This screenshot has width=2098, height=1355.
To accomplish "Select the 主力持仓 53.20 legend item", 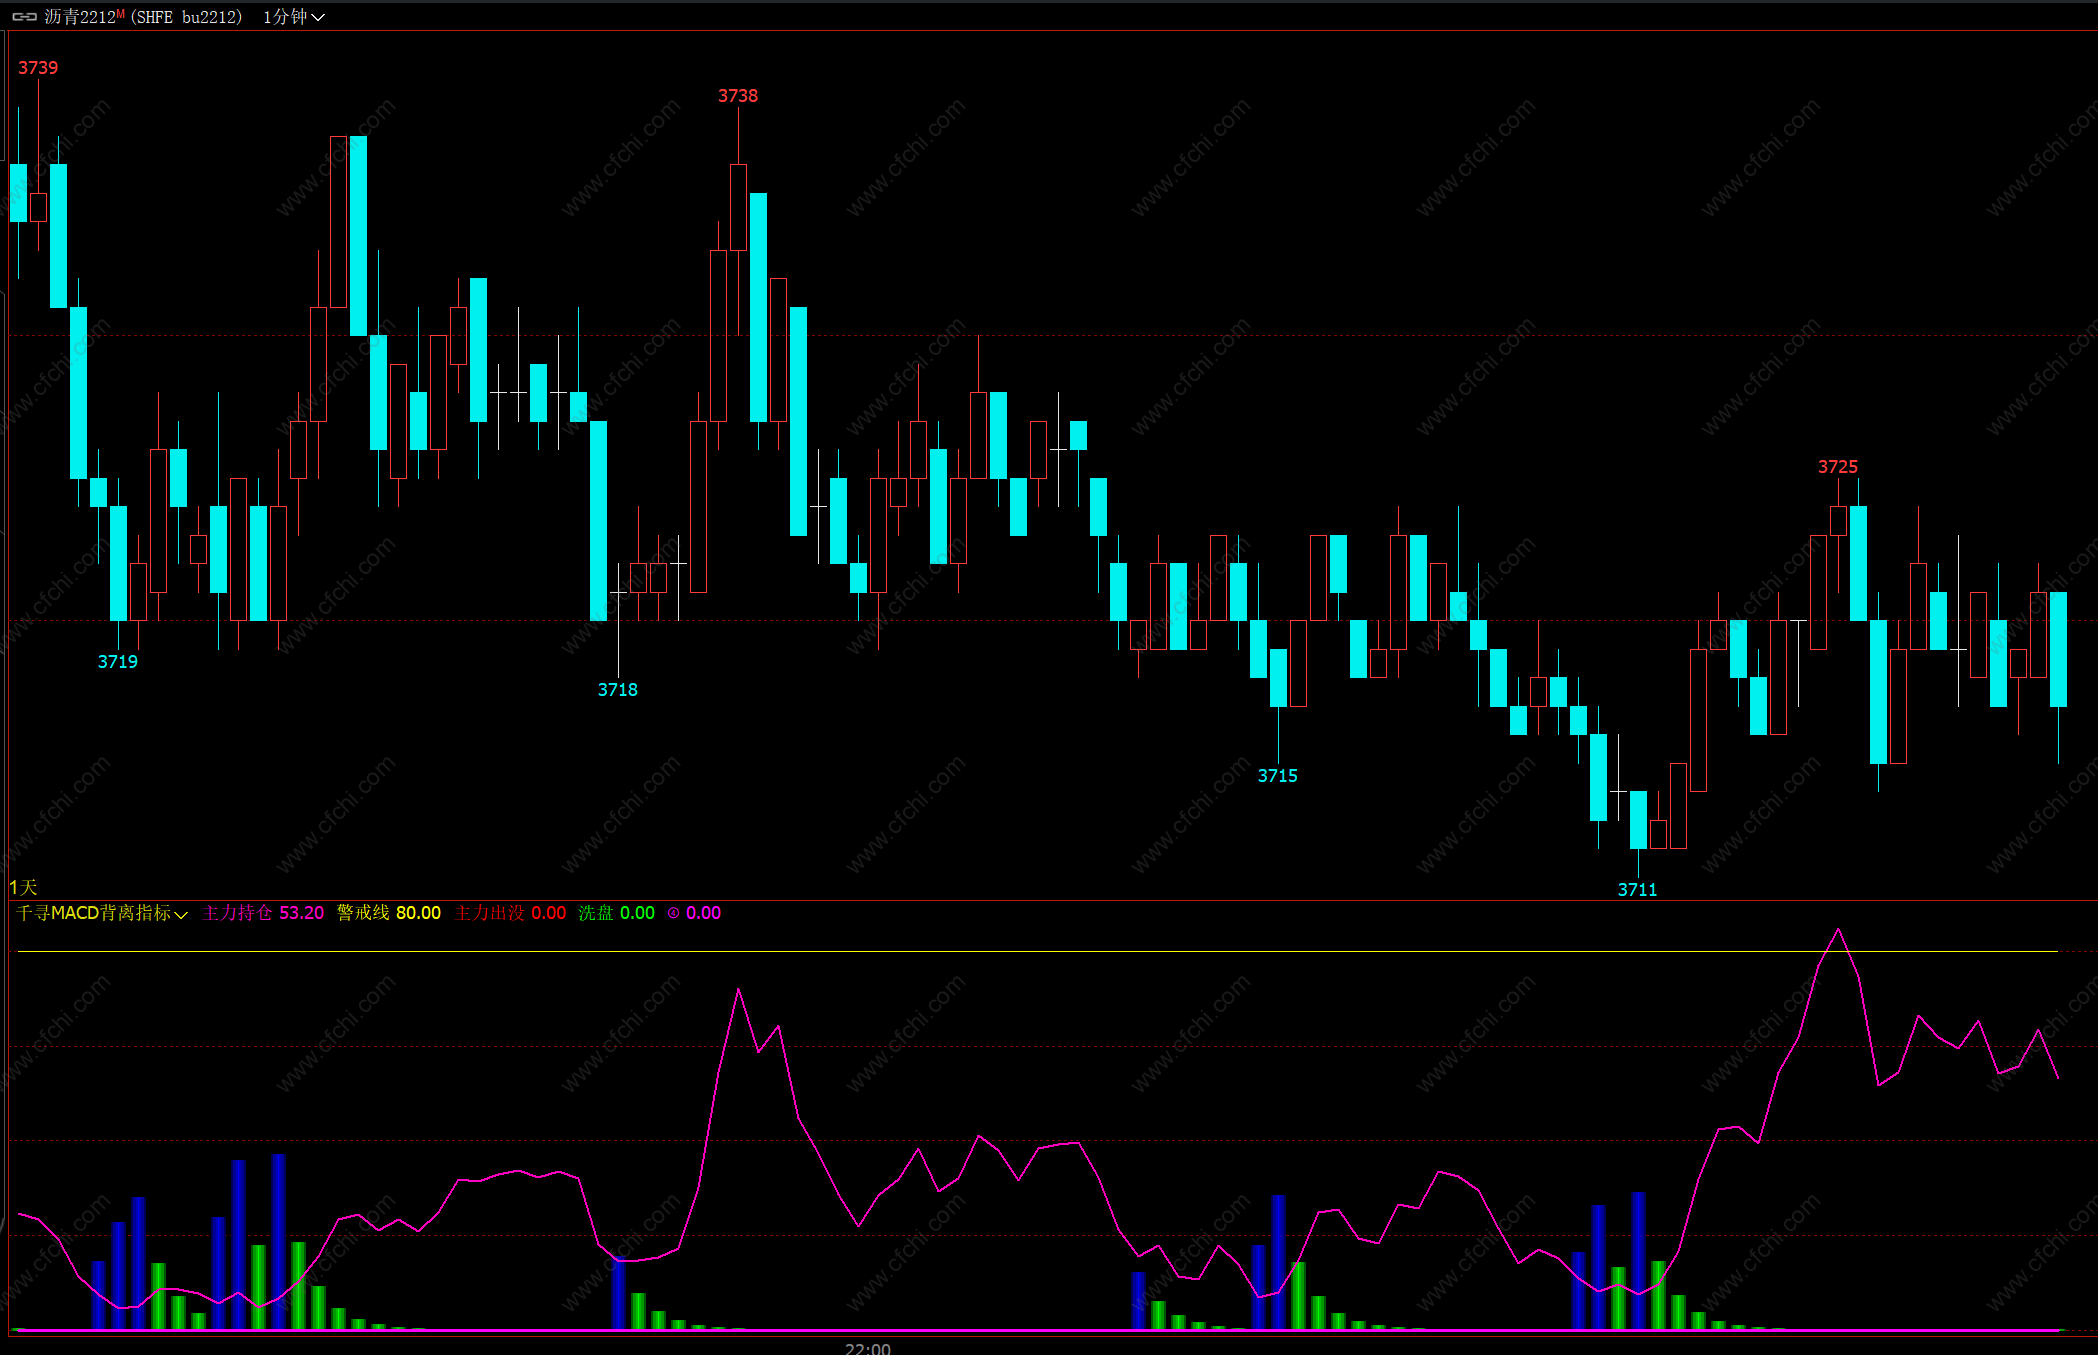I will pos(263,913).
